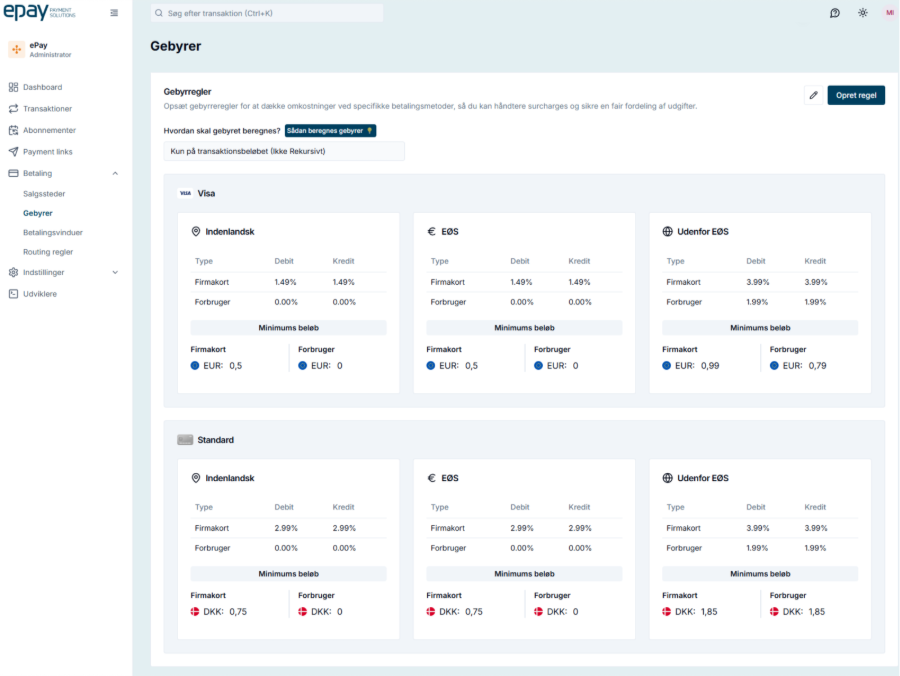Go to Salgssteder in sidebar
Image resolution: width=900 pixels, height=676 pixels.
[44, 194]
